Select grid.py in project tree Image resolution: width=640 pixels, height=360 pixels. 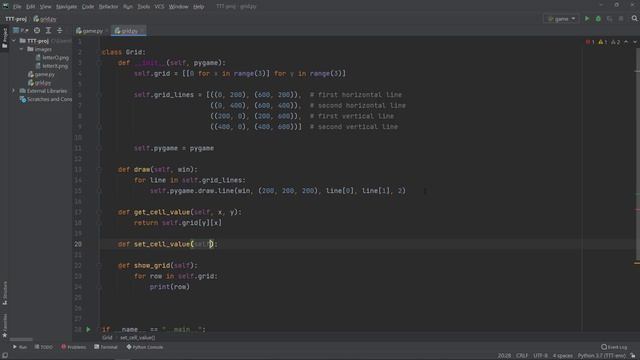pos(40,82)
